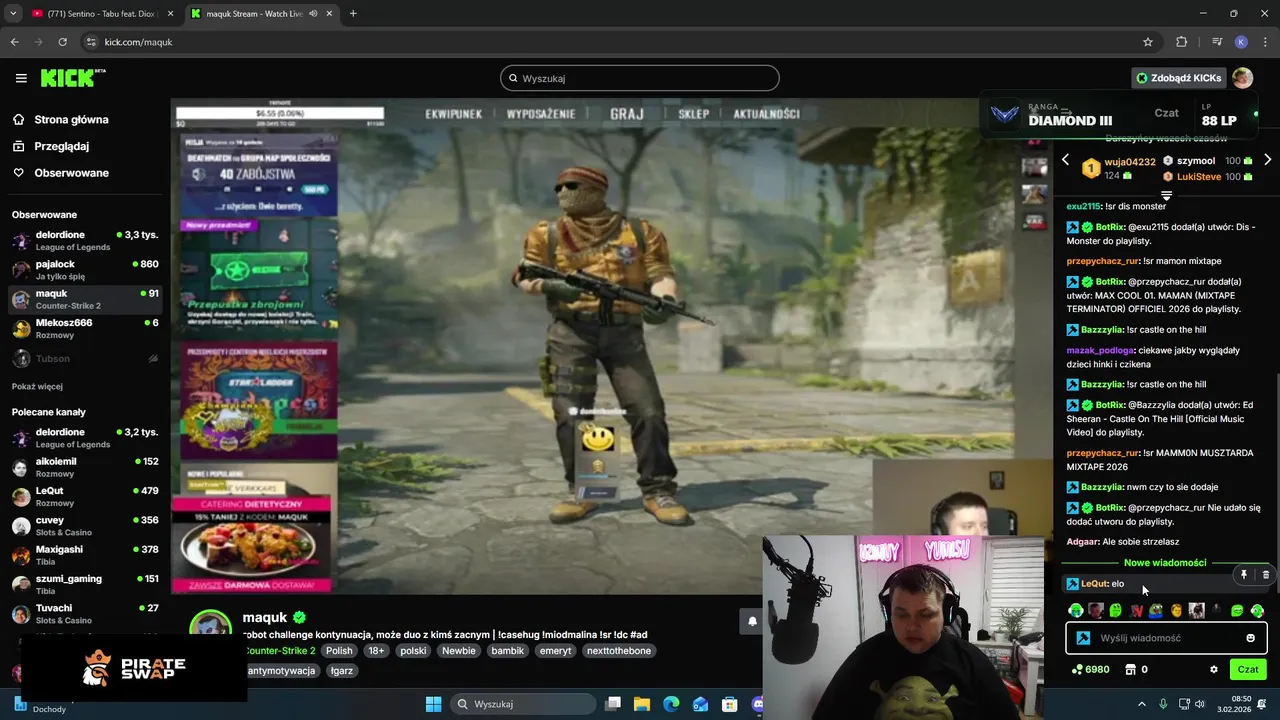The image size is (1280, 720).
Task: Click the Polish tag
Action: (x=339, y=650)
